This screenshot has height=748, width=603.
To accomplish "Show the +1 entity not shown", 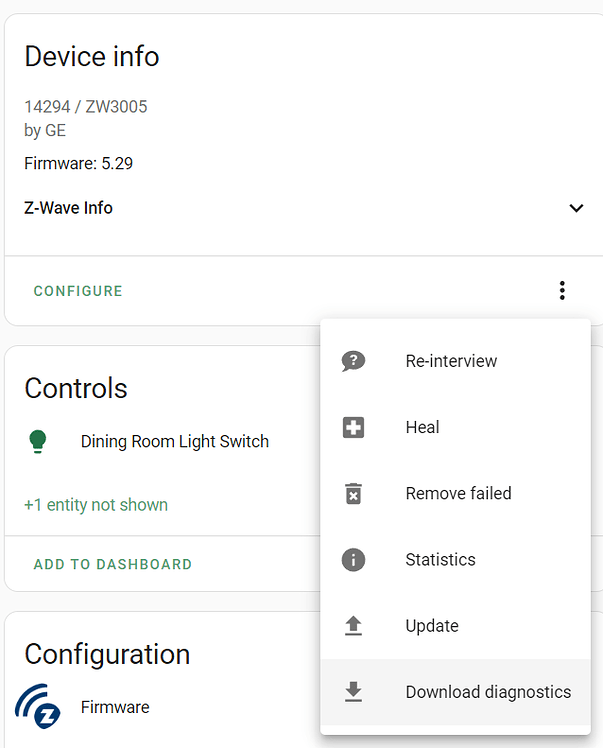I will pos(96,505).
